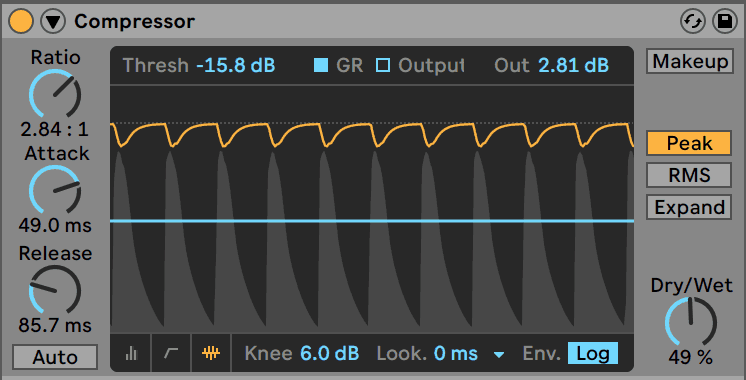The height and width of the screenshot is (380, 746).
Task: Click the Ratio knob
Action: click(x=55, y=94)
